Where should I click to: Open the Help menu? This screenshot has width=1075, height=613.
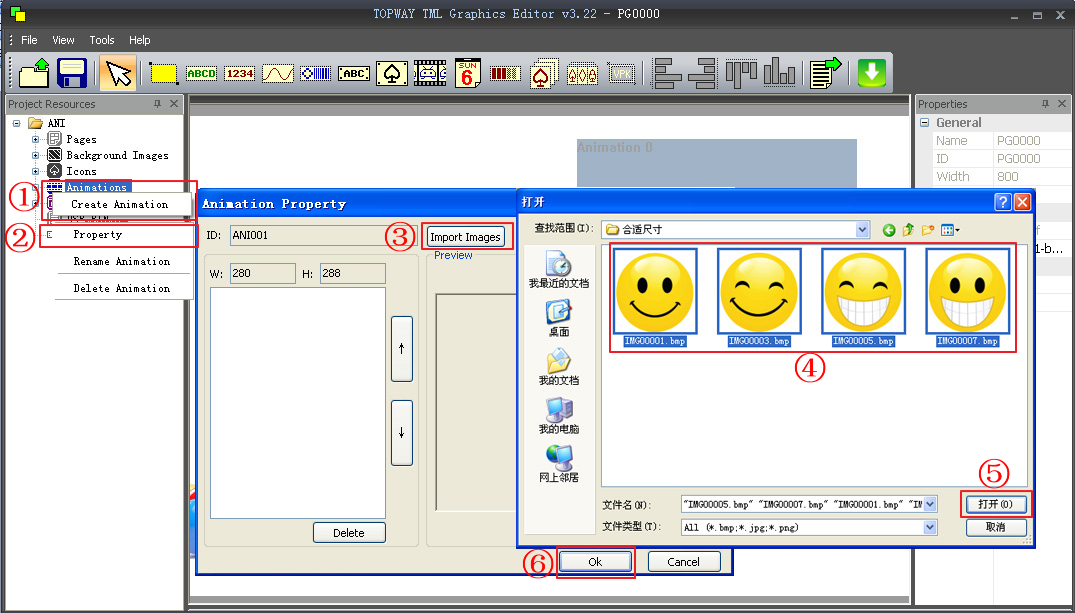pos(139,40)
